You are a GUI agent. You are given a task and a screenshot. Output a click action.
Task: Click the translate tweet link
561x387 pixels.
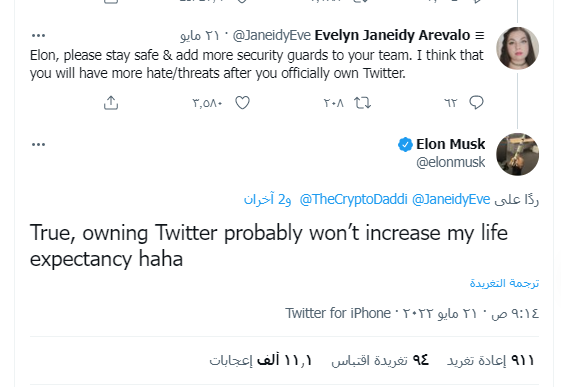click(x=504, y=283)
